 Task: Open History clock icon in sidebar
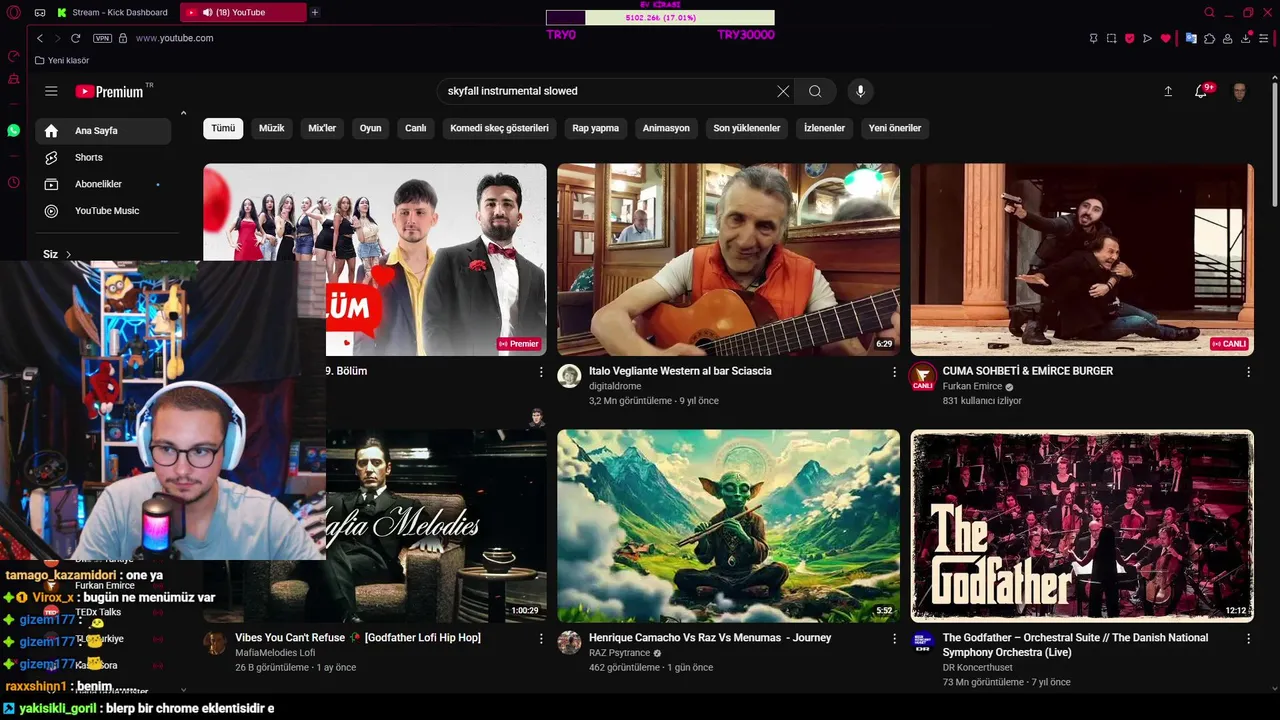coord(14,182)
